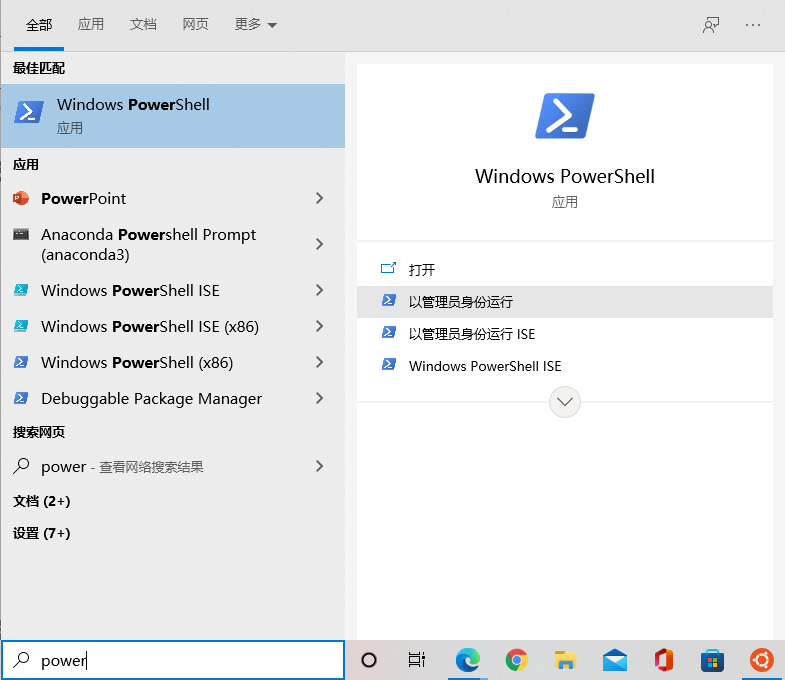This screenshot has height=680, width=785.
Task: Open Office app from the taskbar
Action: coord(664,660)
